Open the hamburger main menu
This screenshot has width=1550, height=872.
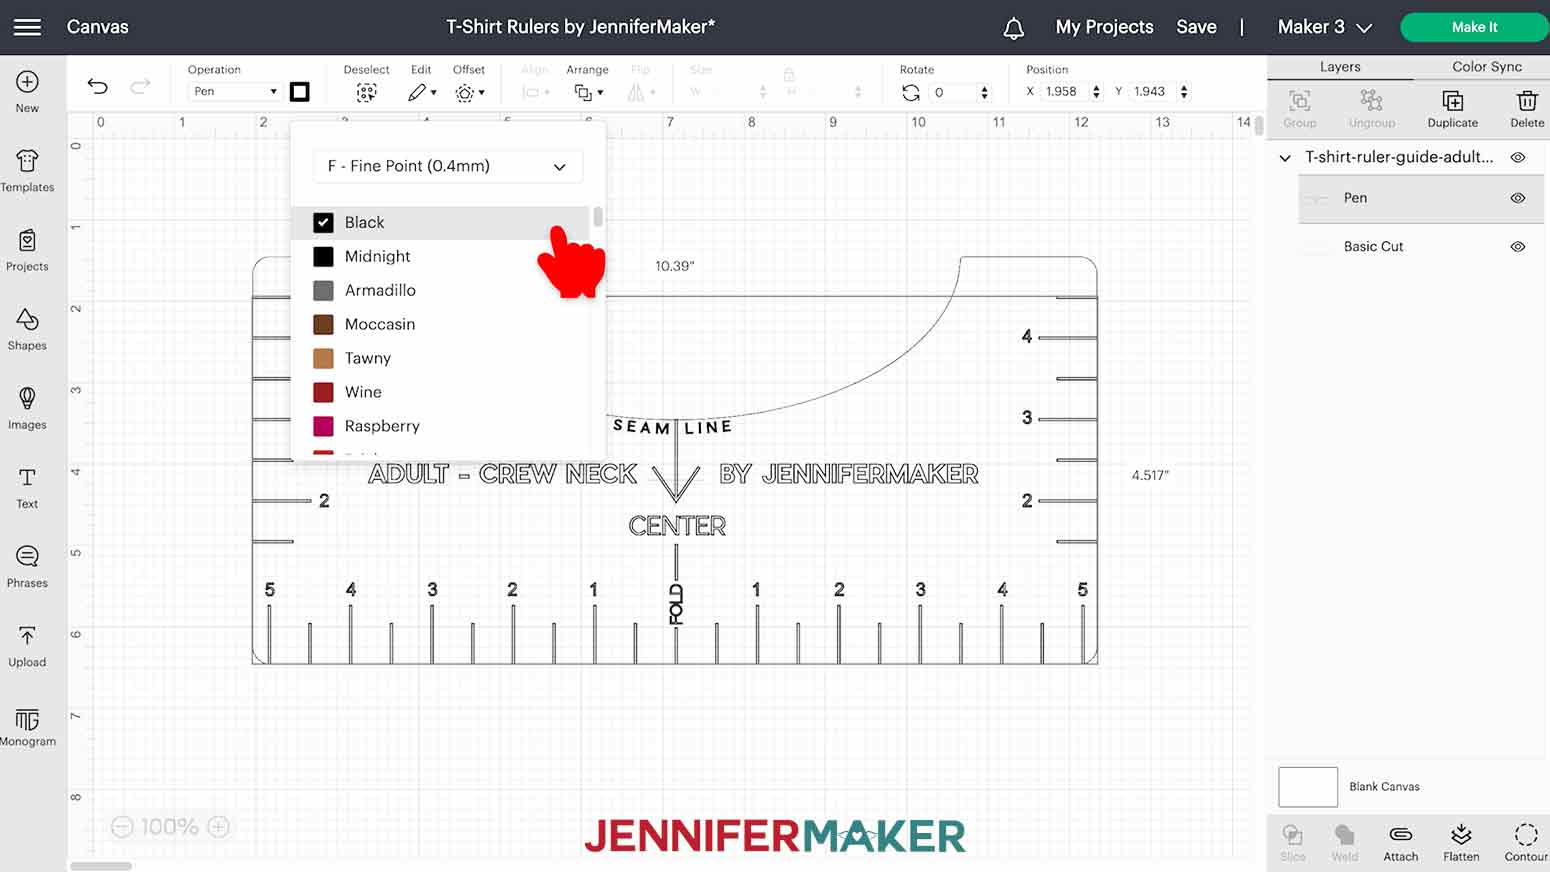(27, 27)
